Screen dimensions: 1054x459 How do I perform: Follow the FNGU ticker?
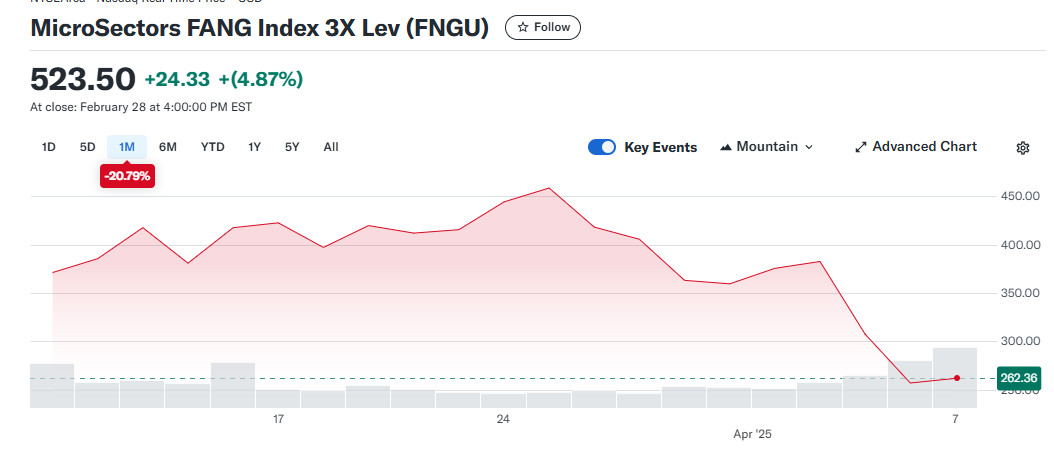543,28
